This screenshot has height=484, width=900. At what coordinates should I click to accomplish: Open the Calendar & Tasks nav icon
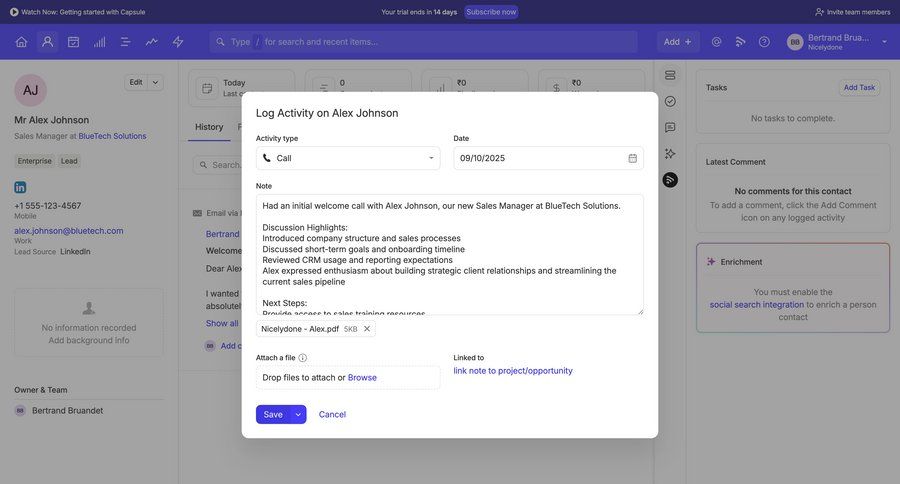(73, 42)
